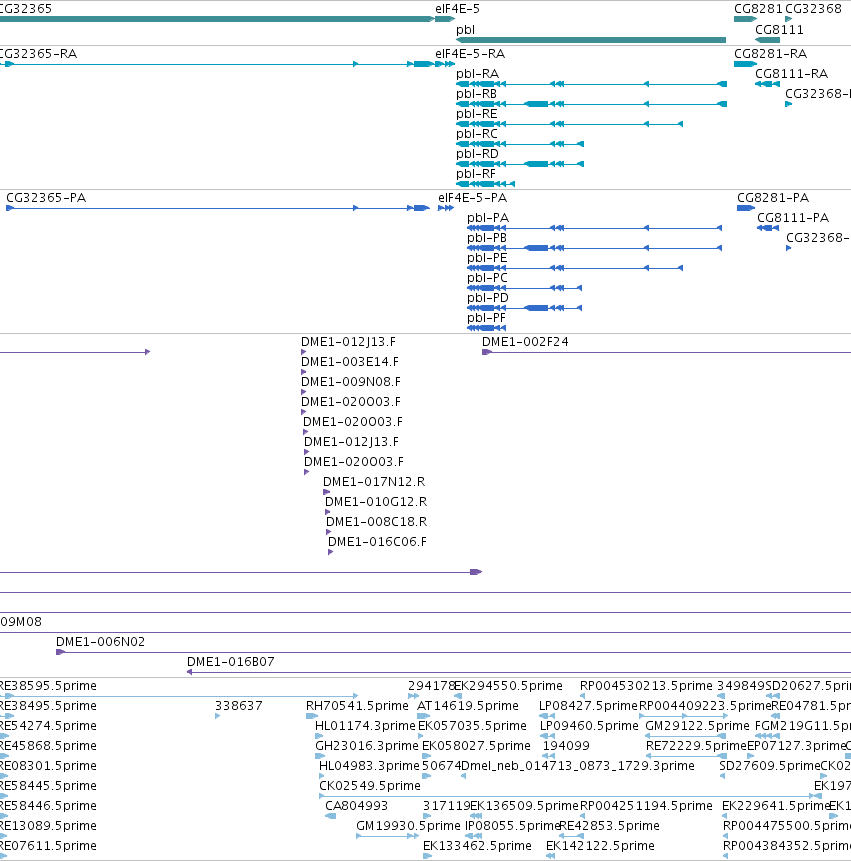Click the CG32365-RA transcript label

coord(38,54)
